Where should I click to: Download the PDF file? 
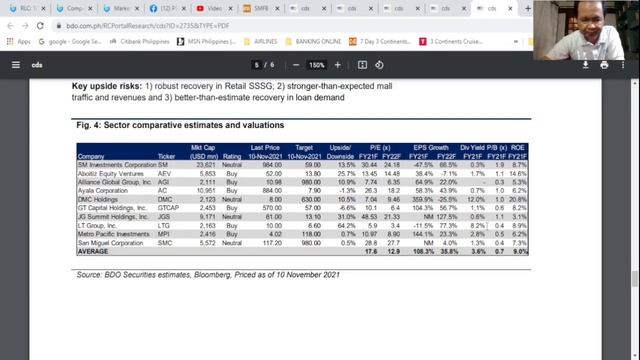coord(585,65)
